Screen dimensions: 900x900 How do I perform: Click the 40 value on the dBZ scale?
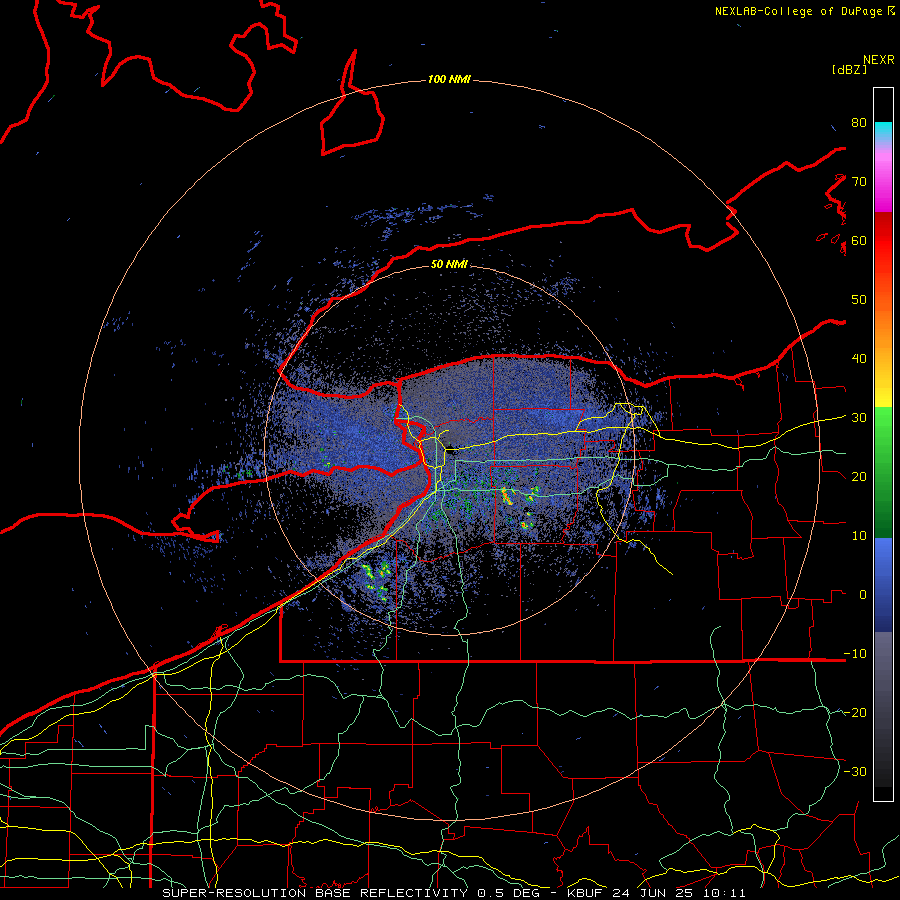point(859,358)
